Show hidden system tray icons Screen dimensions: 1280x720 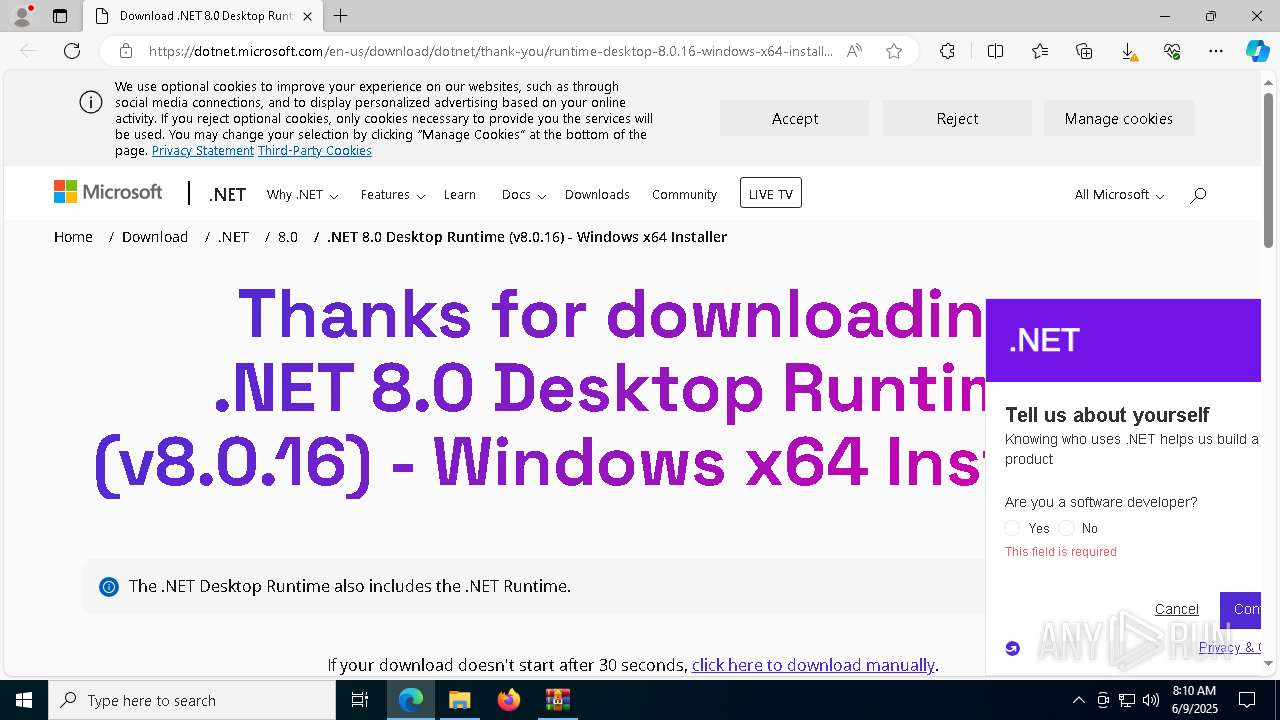(x=1078, y=700)
